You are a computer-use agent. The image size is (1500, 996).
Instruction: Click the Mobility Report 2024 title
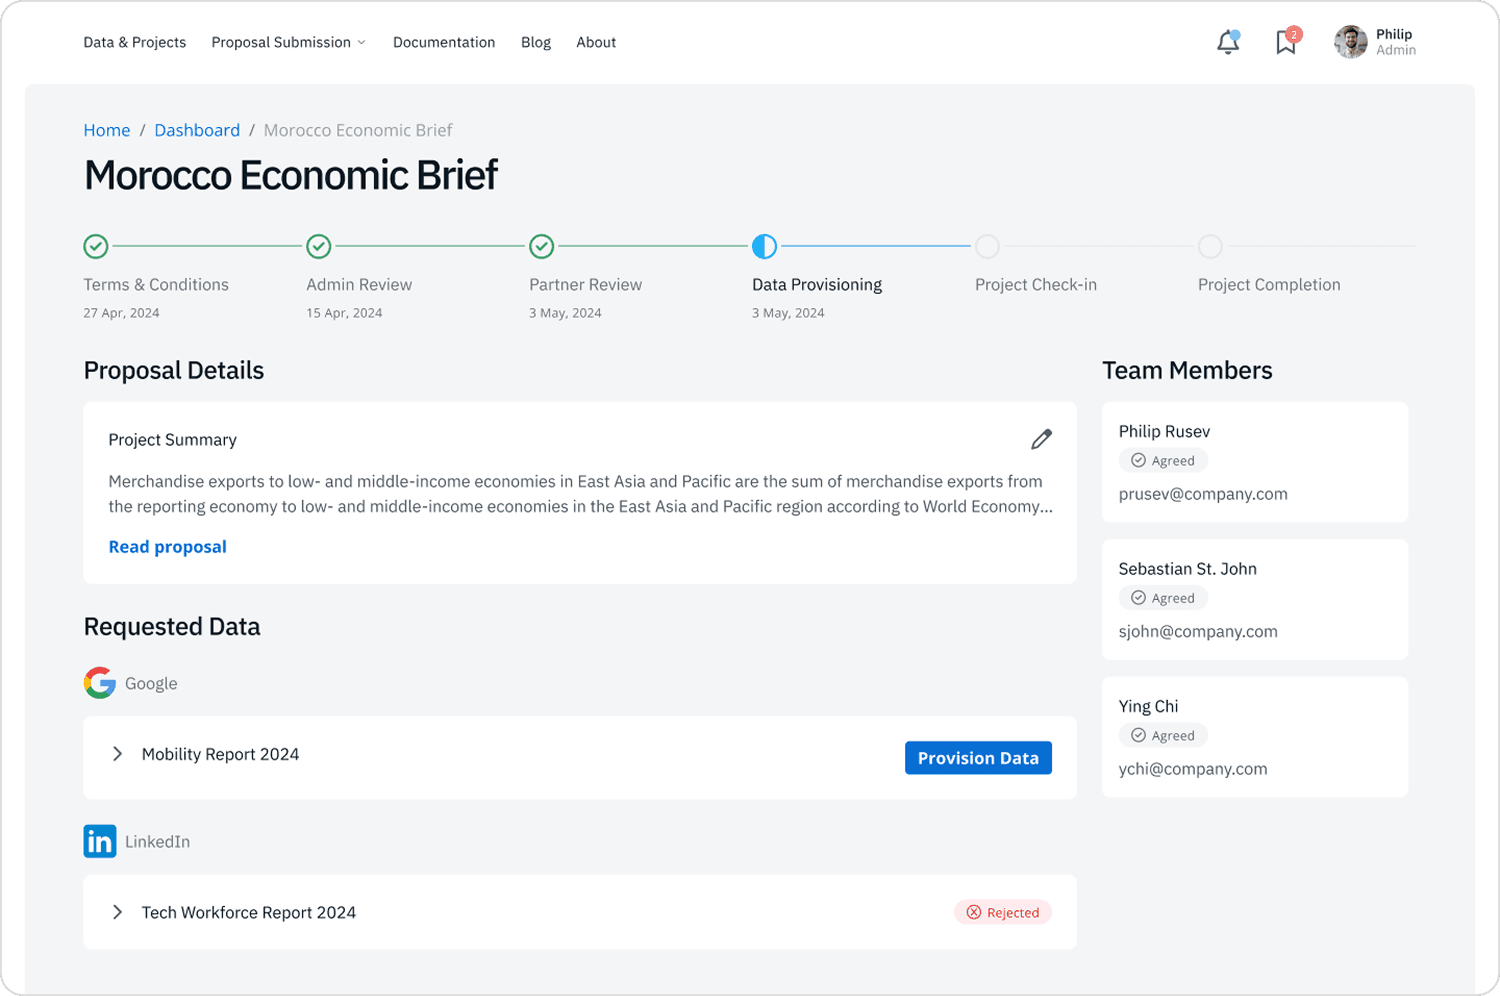(x=220, y=754)
